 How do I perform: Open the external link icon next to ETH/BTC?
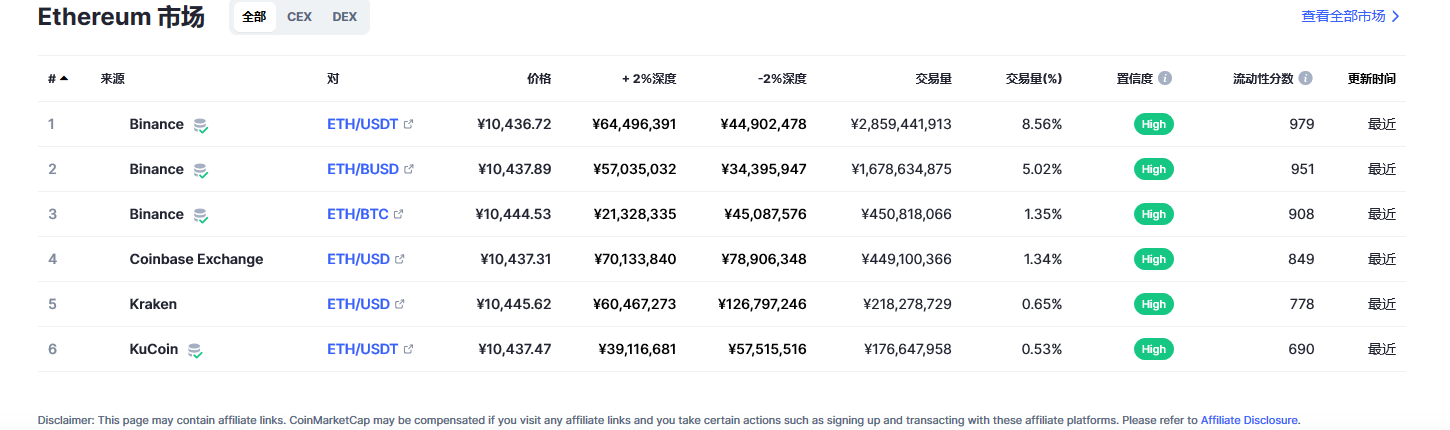399,214
